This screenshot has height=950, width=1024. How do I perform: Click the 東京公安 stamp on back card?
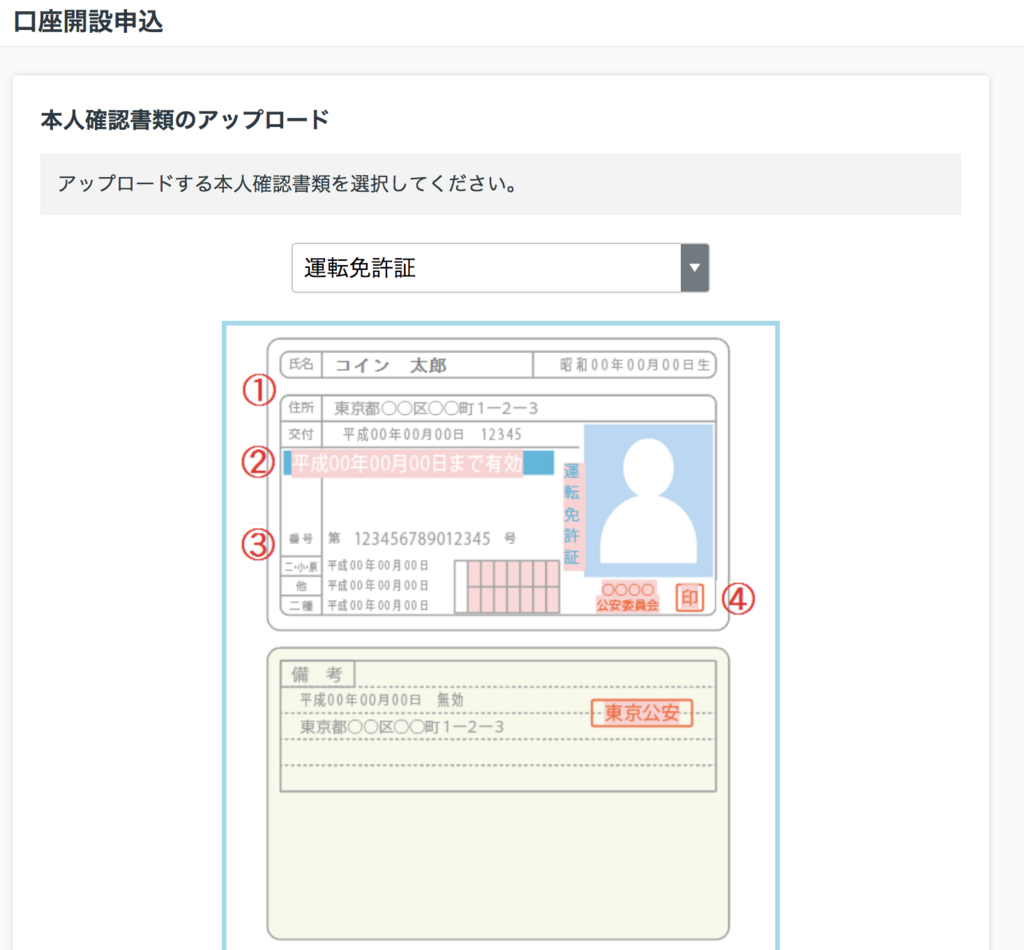[641, 713]
